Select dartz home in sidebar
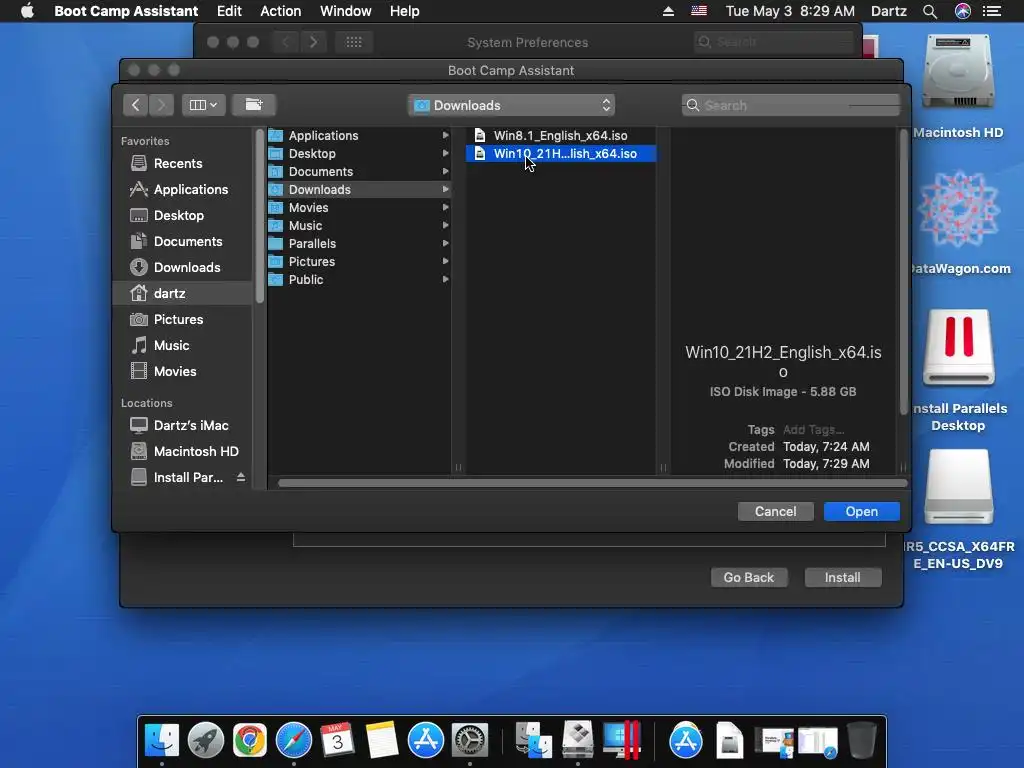 (182, 293)
